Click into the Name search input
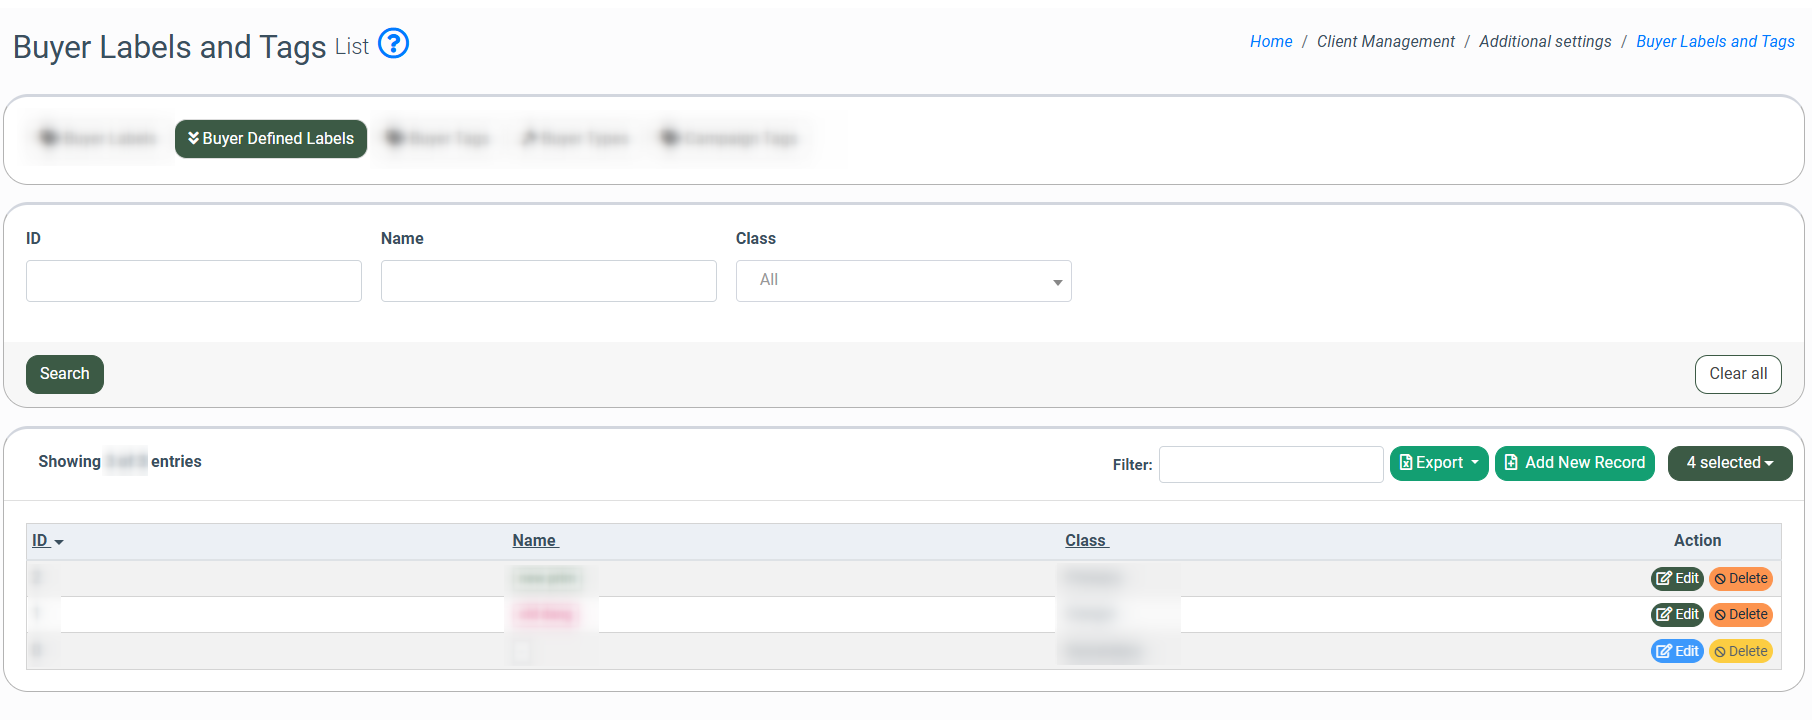 click(x=548, y=281)
